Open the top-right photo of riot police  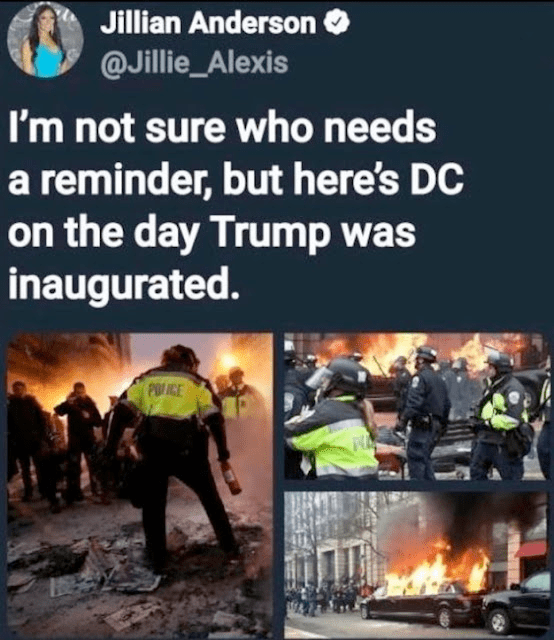(416, 406)
